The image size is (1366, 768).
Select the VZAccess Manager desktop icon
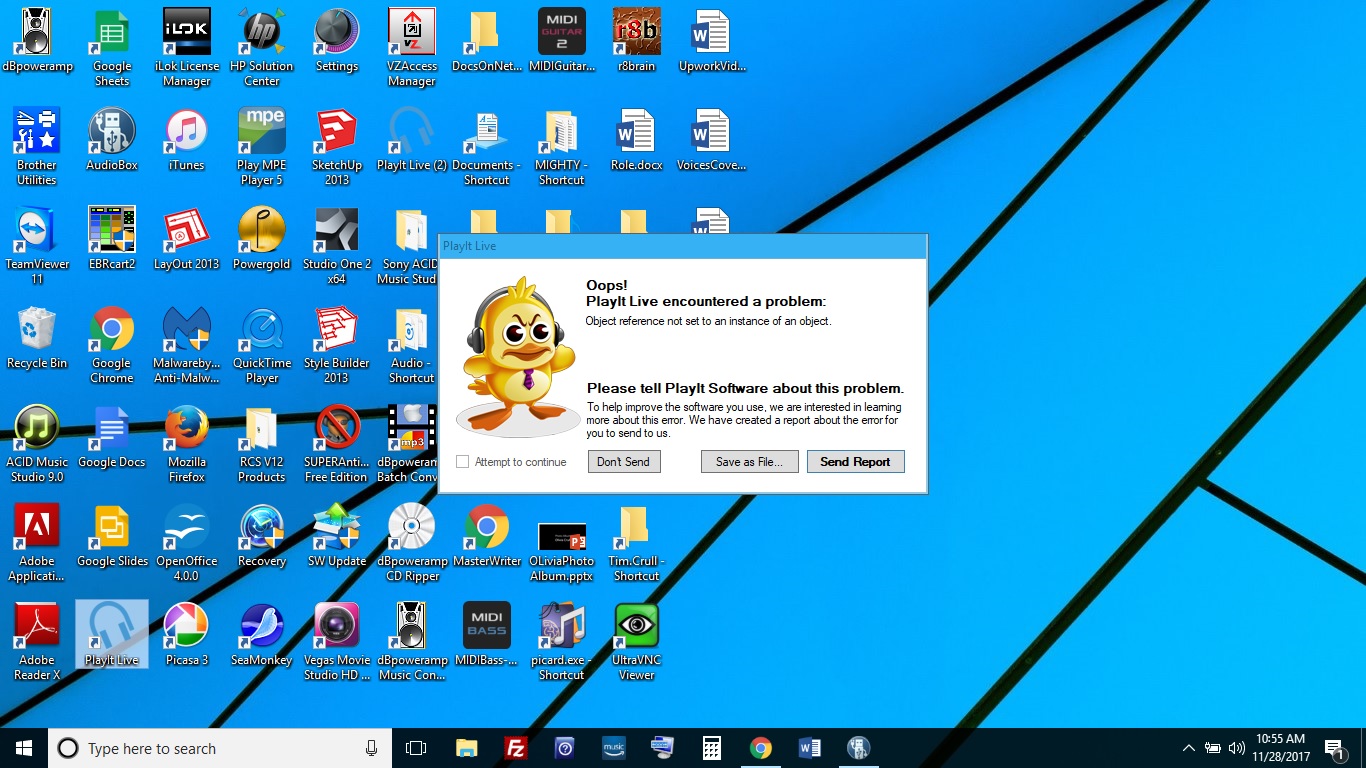412,49
